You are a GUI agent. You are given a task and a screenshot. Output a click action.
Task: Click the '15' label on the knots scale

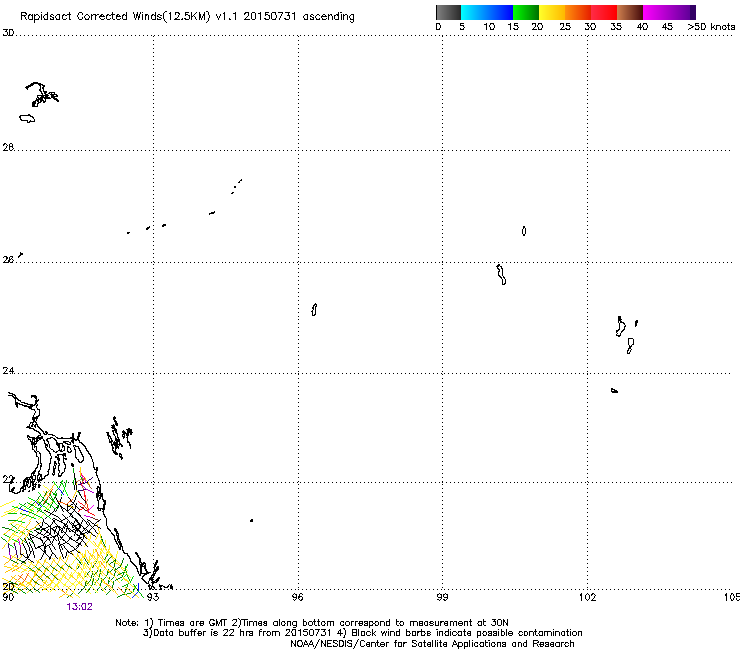[x=513, y=27]
